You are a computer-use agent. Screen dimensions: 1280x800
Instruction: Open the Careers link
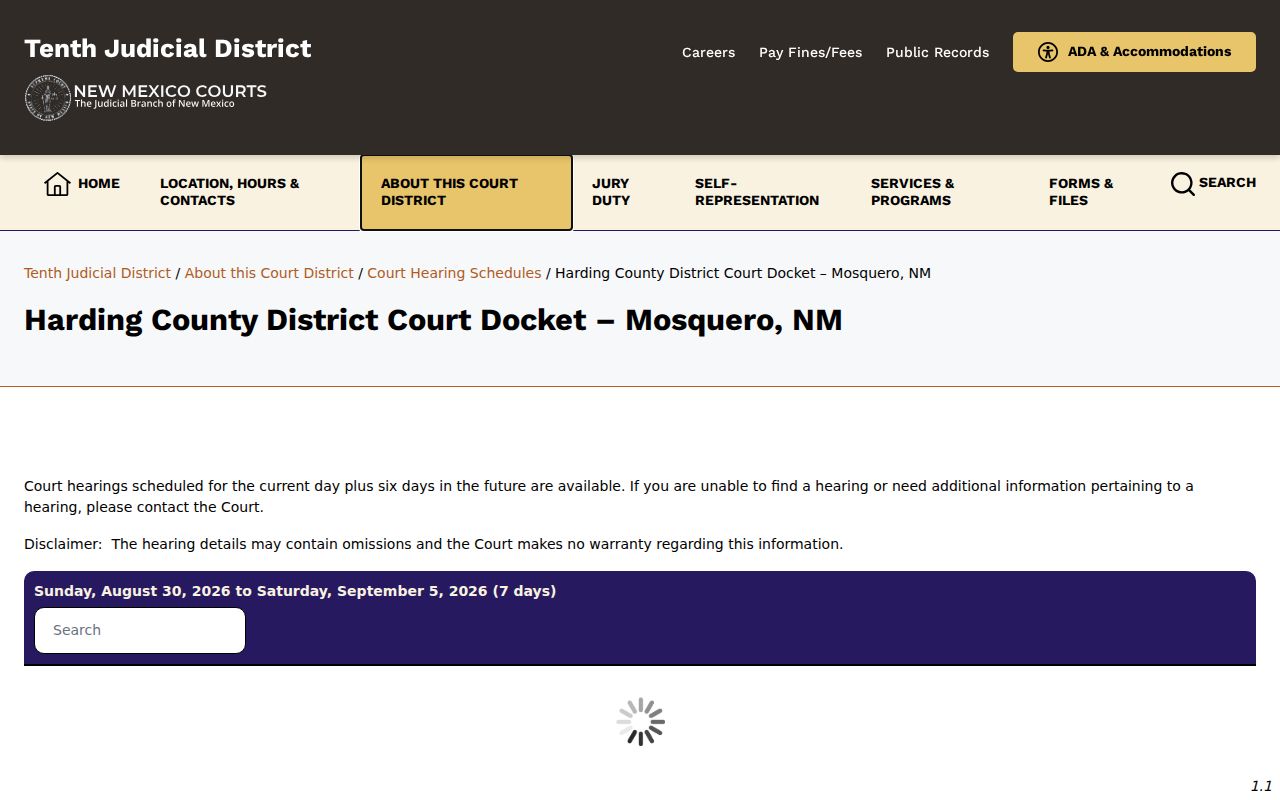point(708,52)
